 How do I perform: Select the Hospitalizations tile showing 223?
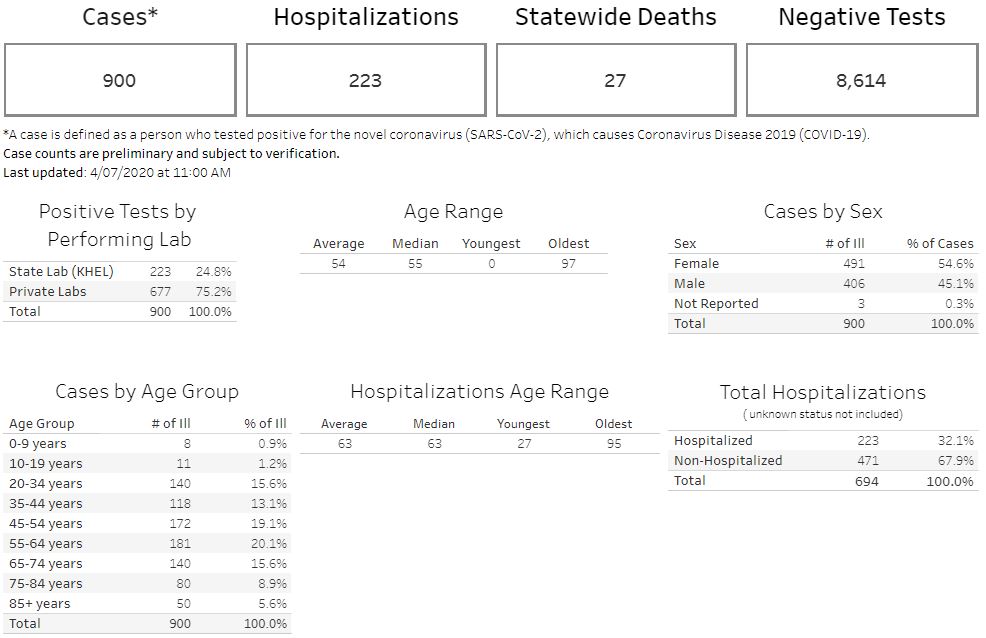(x=365, y=80)
